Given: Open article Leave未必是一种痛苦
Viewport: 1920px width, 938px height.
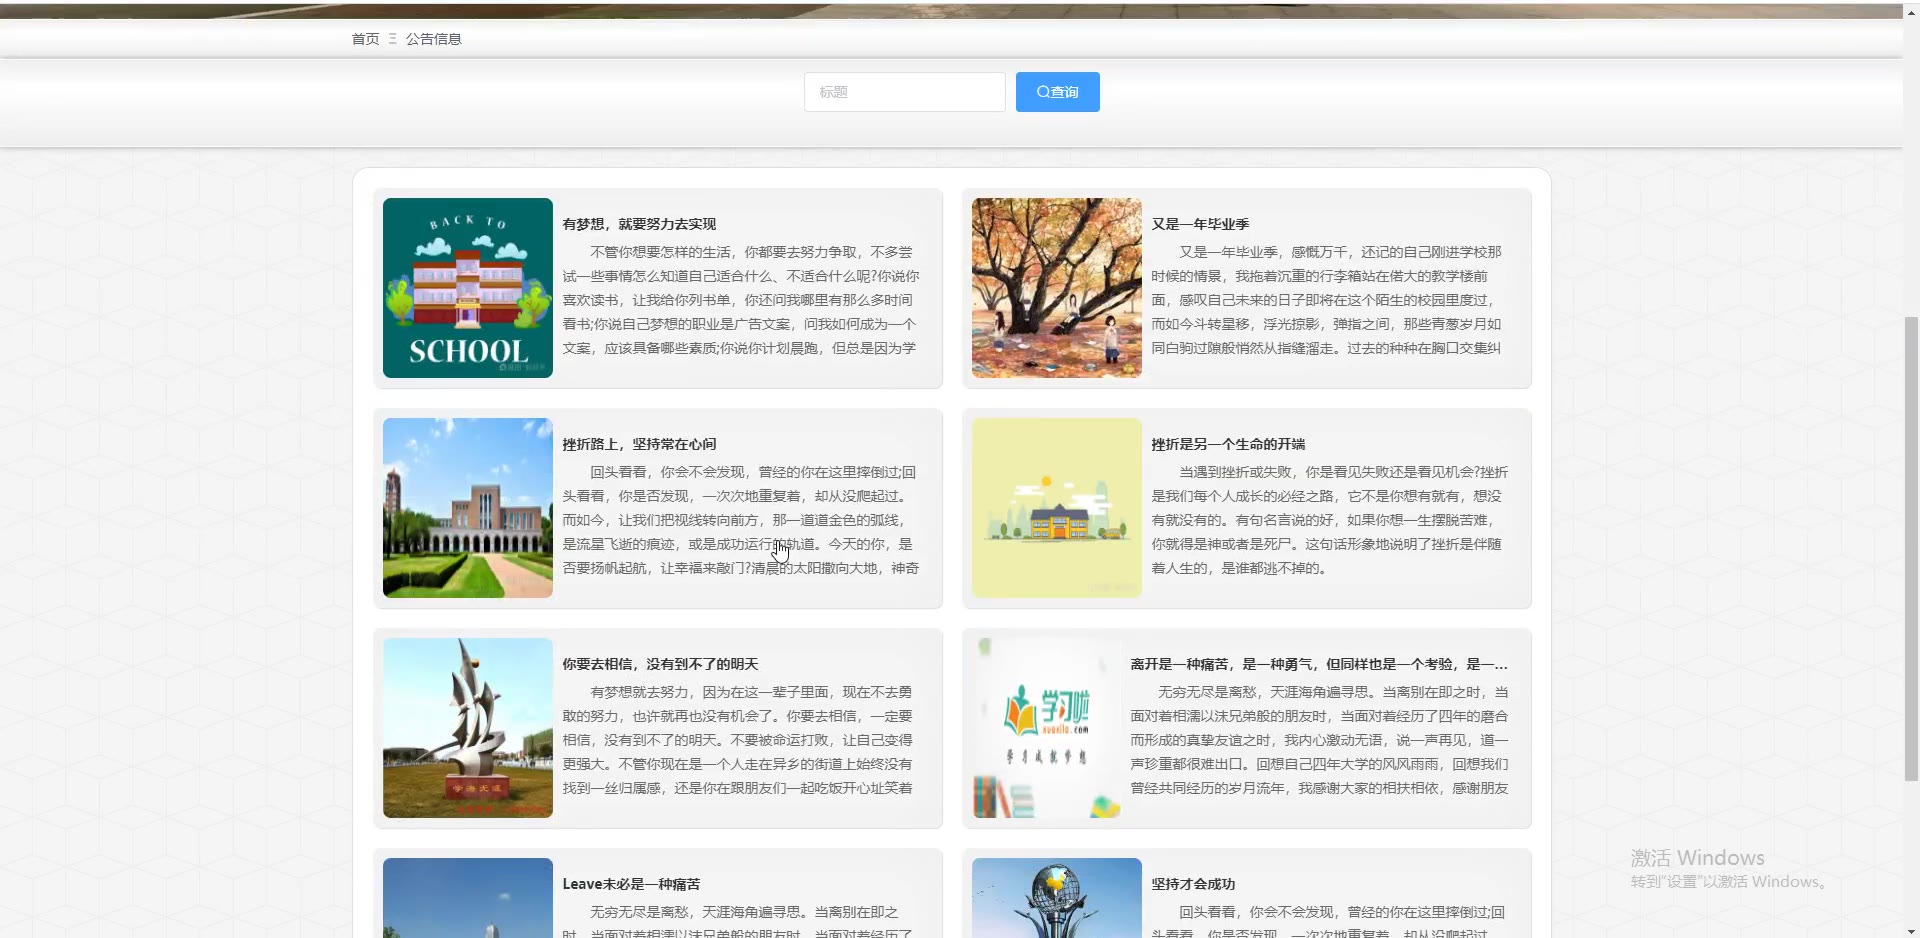Looking at the screenshot, I should point(631,884).
